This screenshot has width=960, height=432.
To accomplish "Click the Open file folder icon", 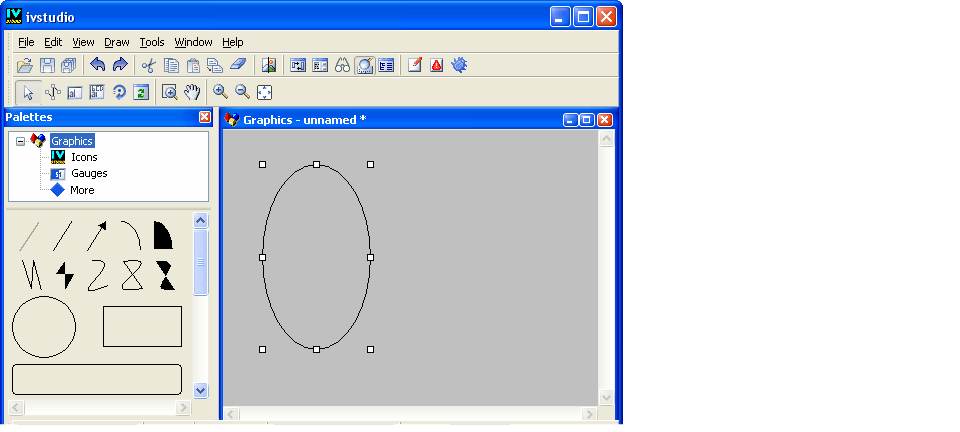I will [x=26, y=65].
